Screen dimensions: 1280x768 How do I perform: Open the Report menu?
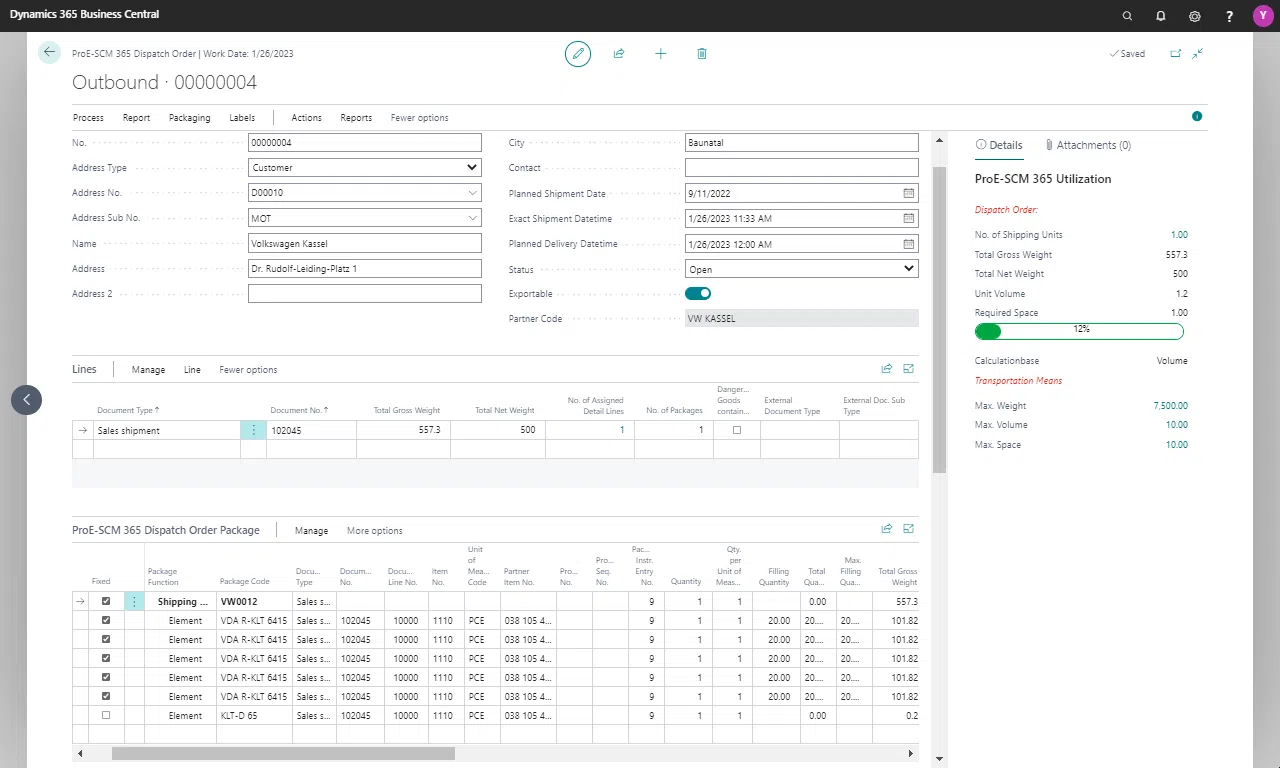[136, 118]
